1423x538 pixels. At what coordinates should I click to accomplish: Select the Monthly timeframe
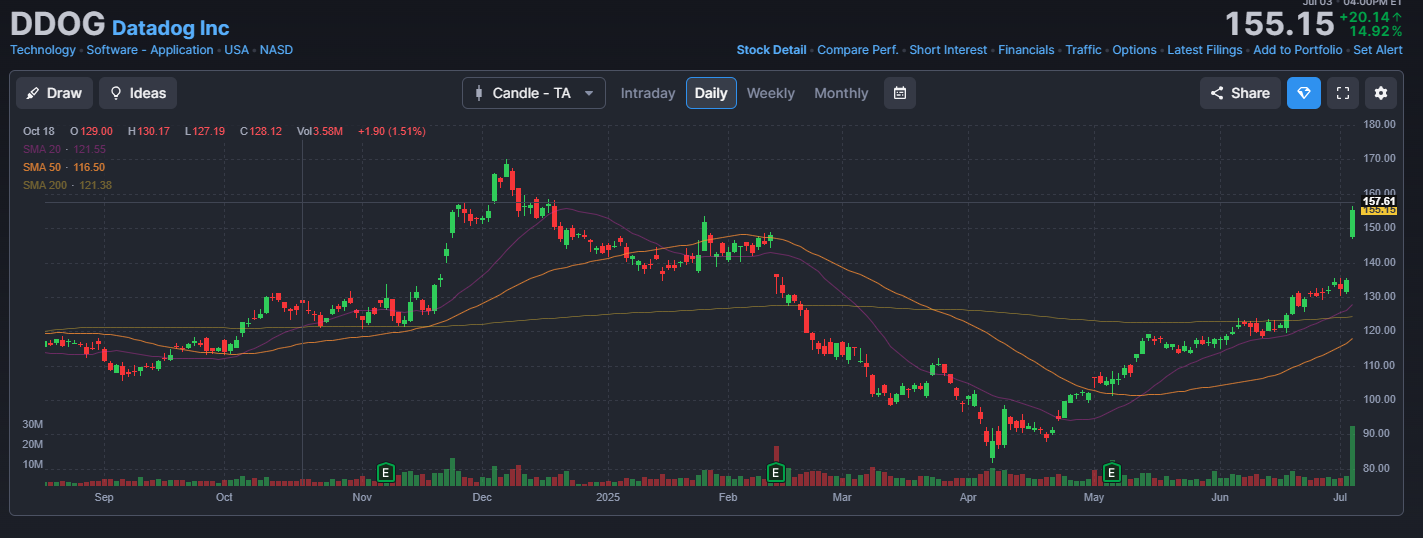pos(841,93)
